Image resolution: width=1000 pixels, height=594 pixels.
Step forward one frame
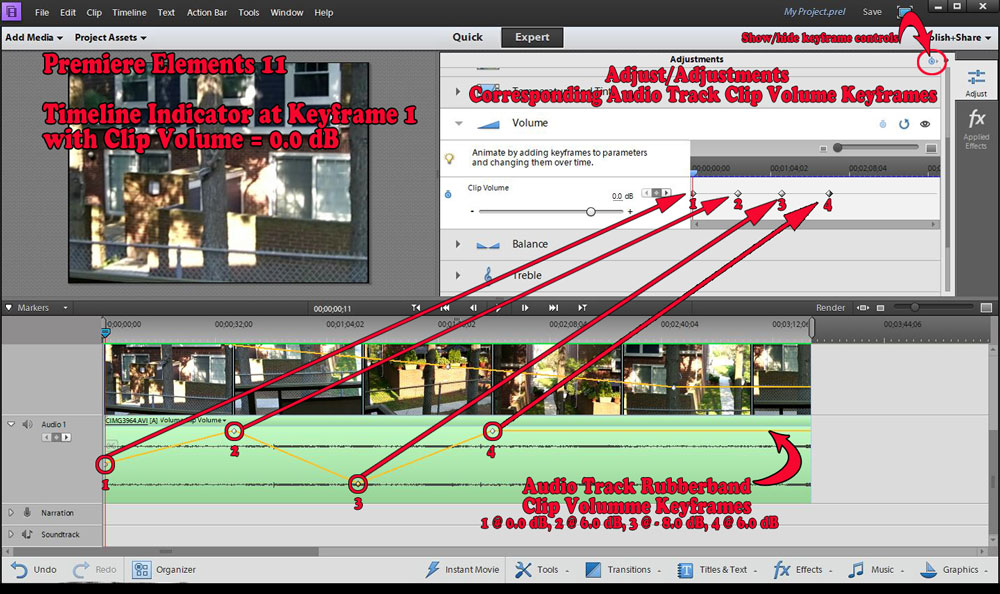pos(525,308)
